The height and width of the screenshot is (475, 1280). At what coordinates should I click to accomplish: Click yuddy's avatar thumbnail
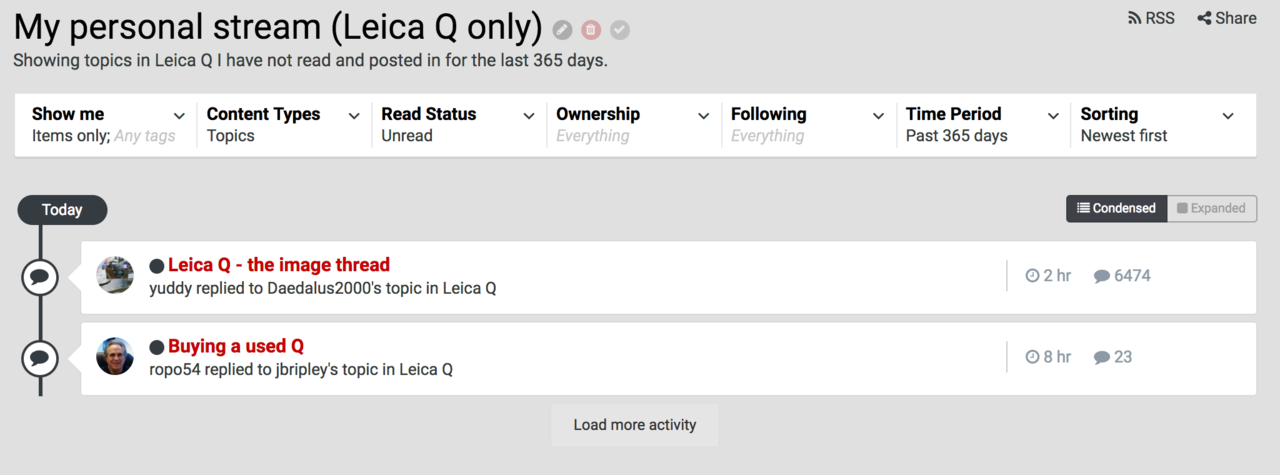tap(115, 275)
